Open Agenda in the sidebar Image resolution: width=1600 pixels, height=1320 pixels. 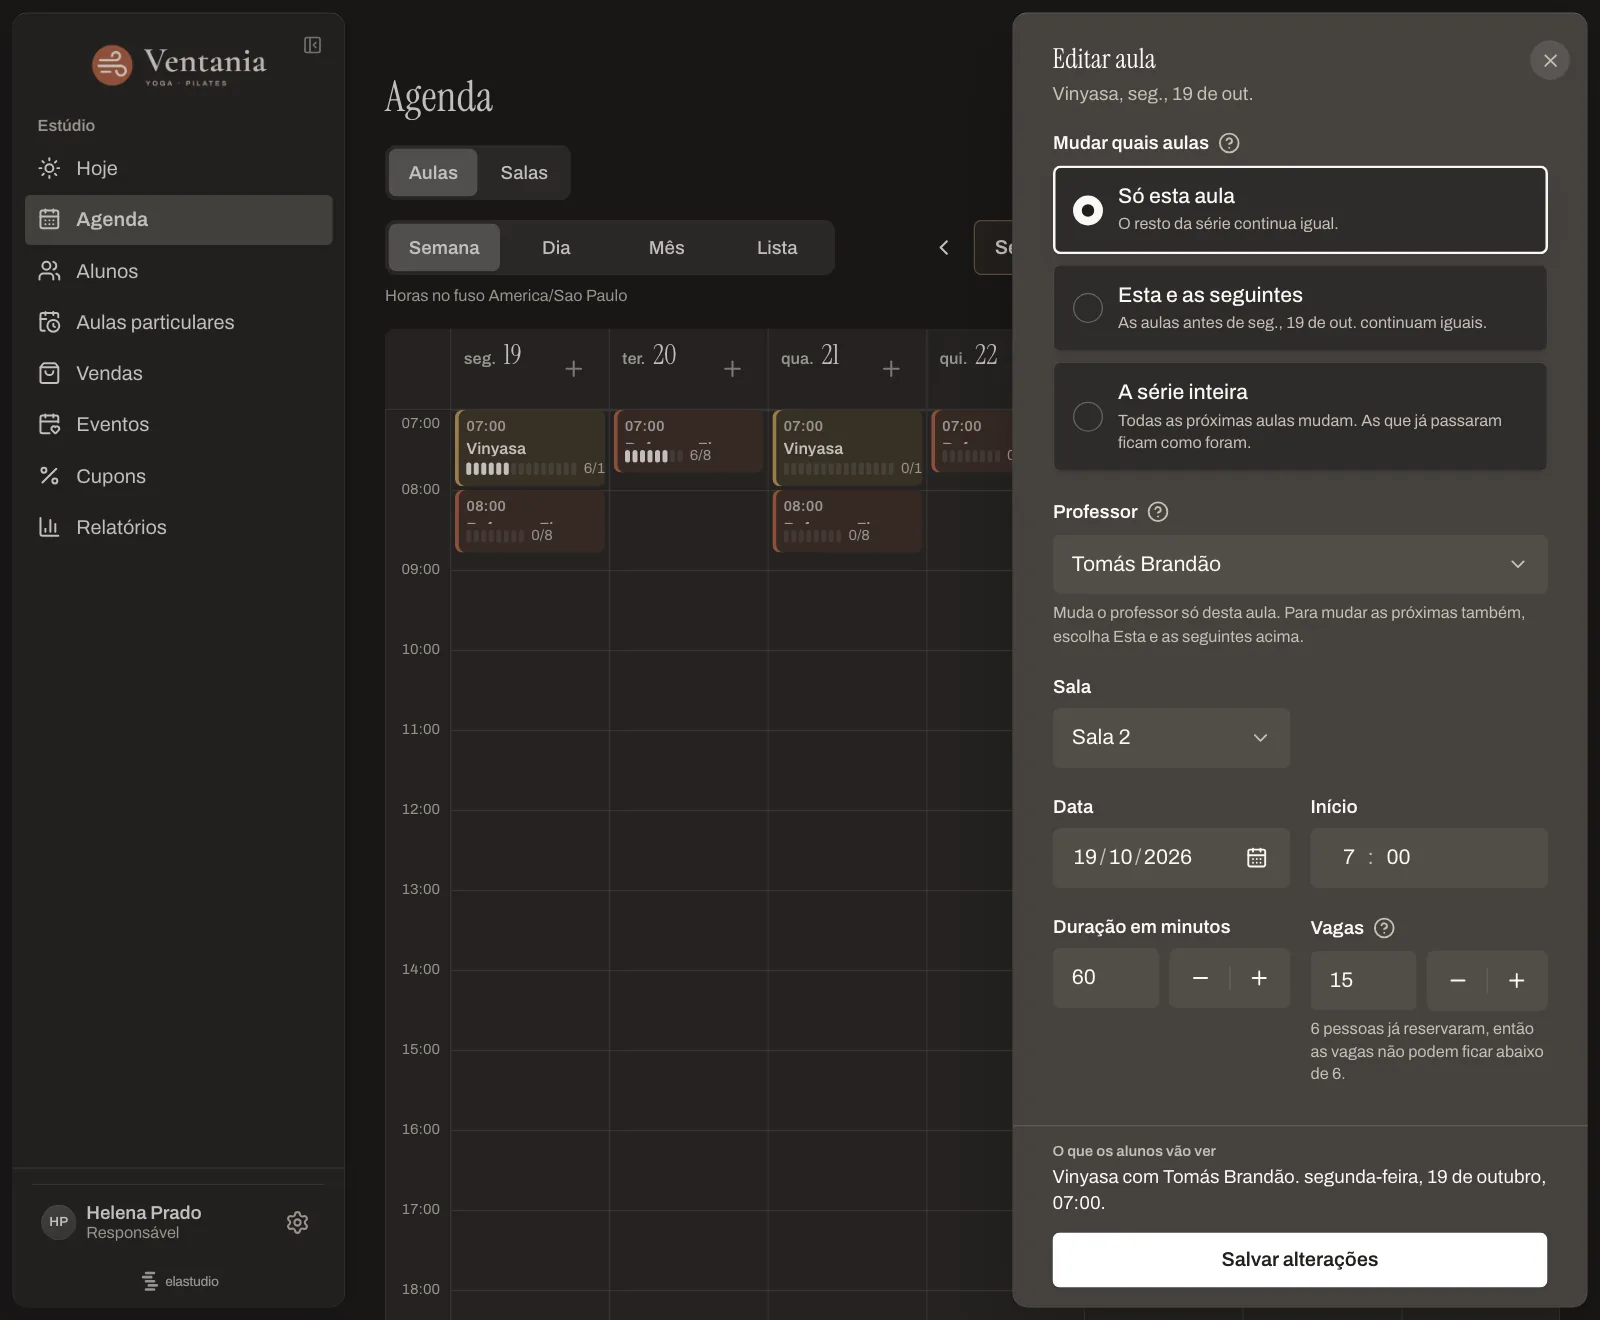179,219
